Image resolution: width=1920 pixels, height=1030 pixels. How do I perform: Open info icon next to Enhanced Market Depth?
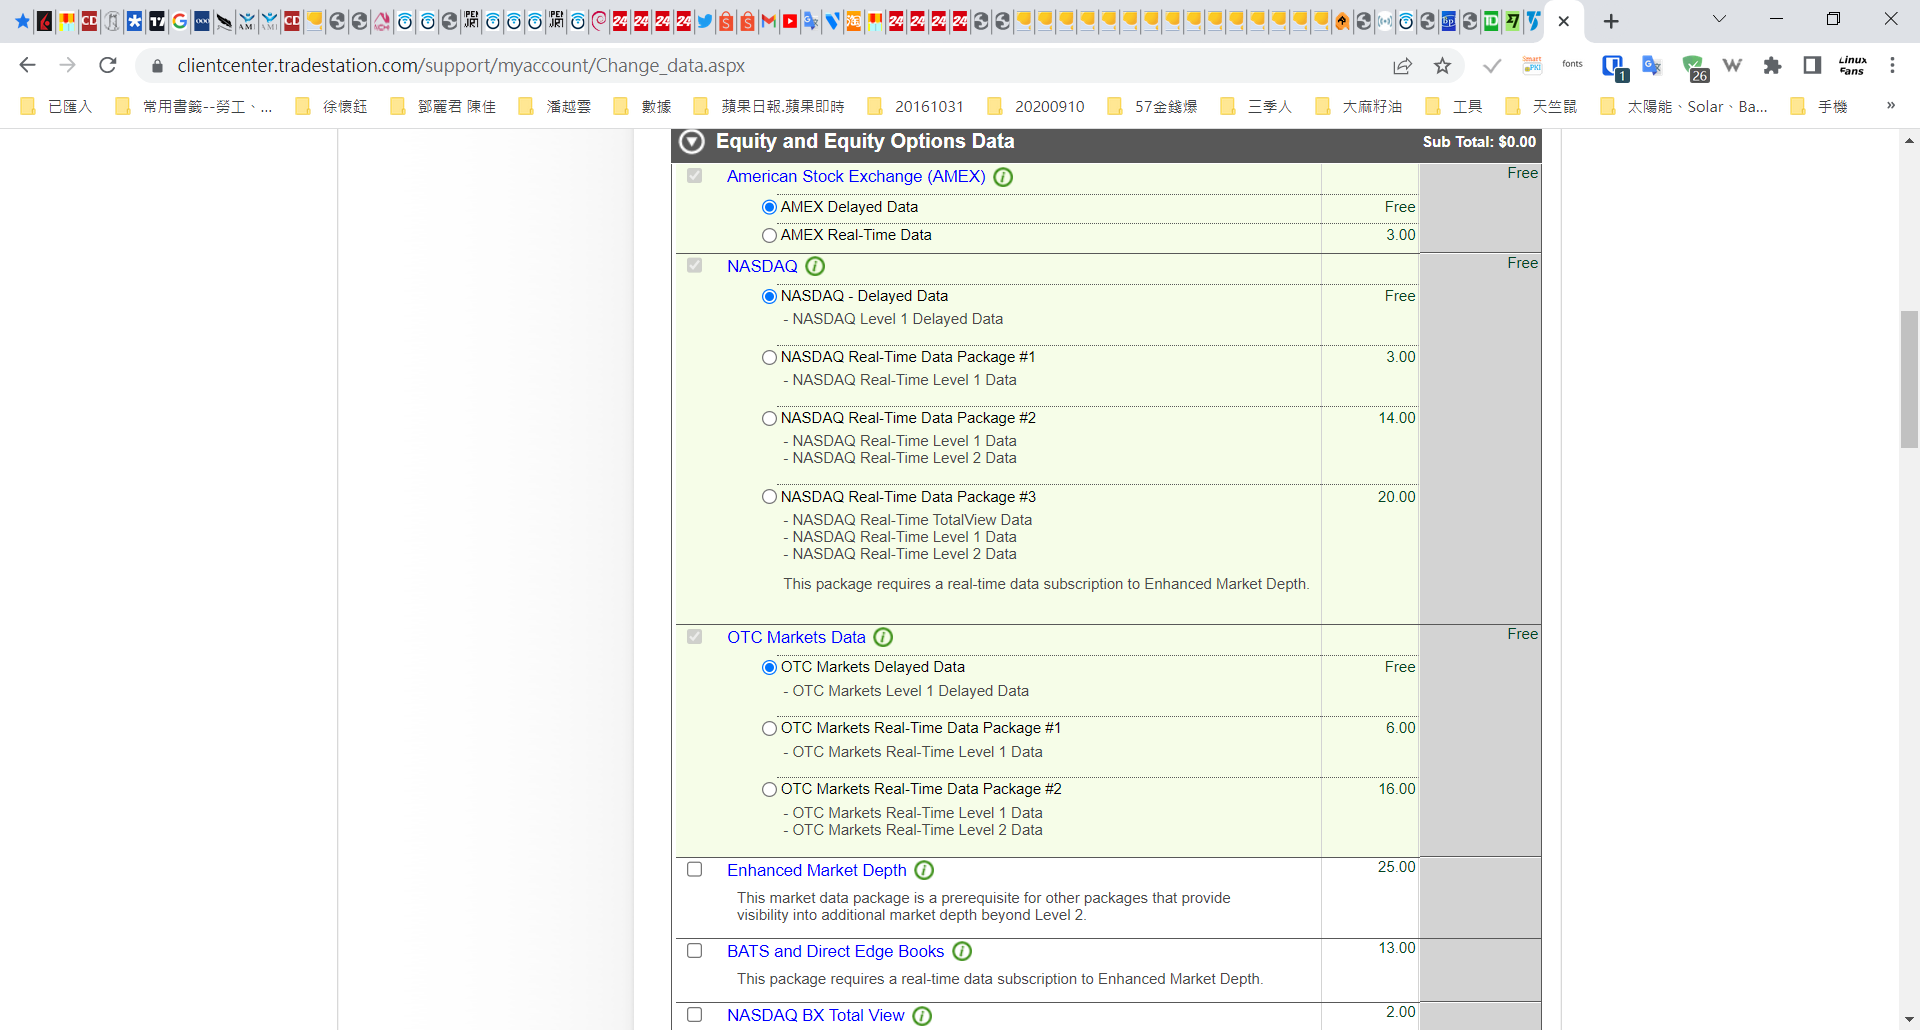tap(924, 870)
